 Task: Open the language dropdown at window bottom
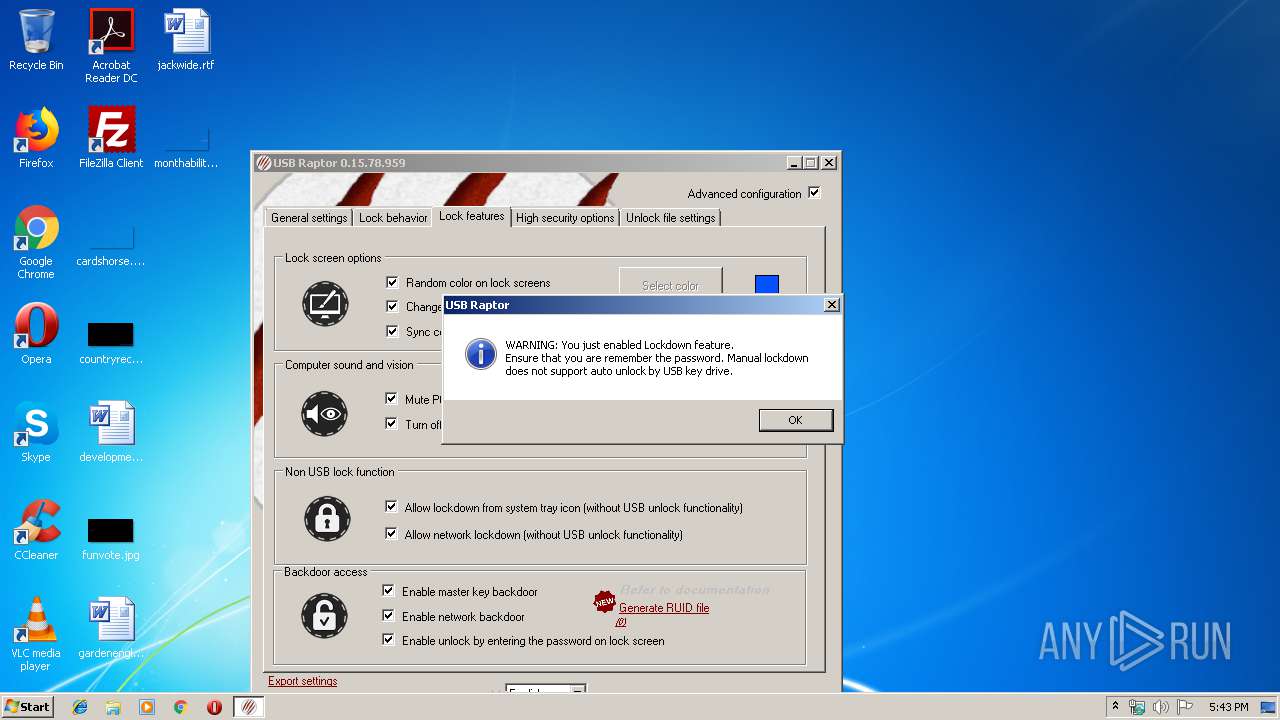pos(545,690)
